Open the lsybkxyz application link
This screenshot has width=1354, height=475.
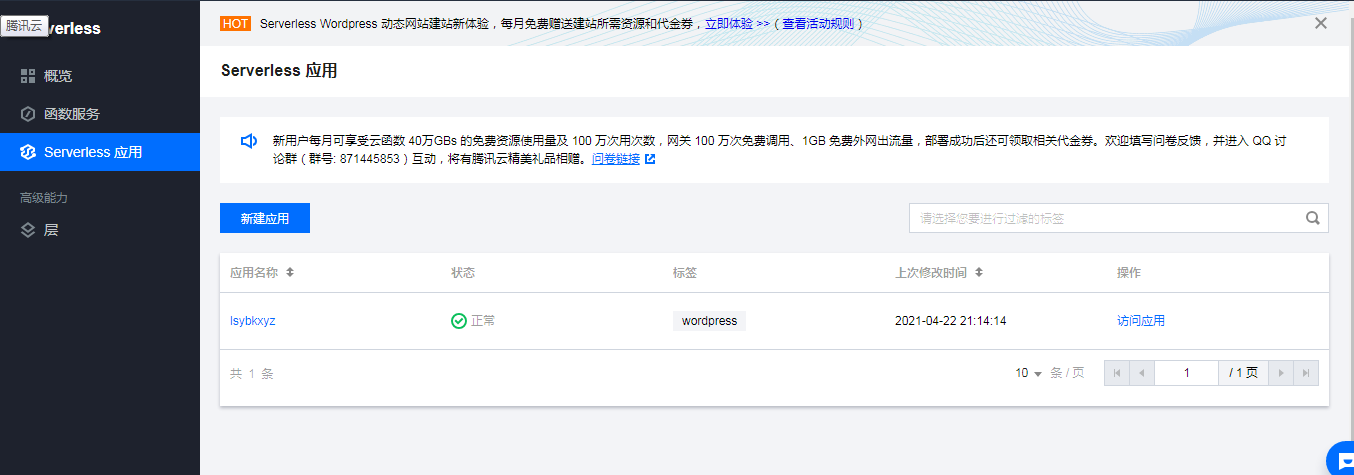click(253, 321)
